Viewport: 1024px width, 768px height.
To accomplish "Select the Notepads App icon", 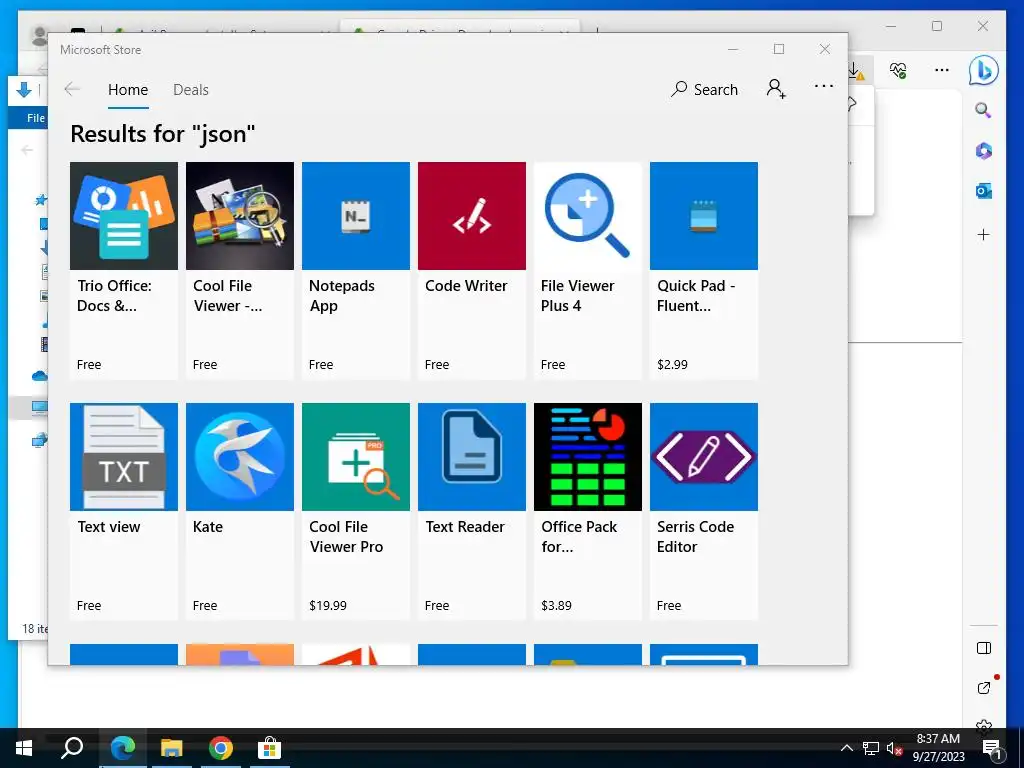I will (356, 216).
